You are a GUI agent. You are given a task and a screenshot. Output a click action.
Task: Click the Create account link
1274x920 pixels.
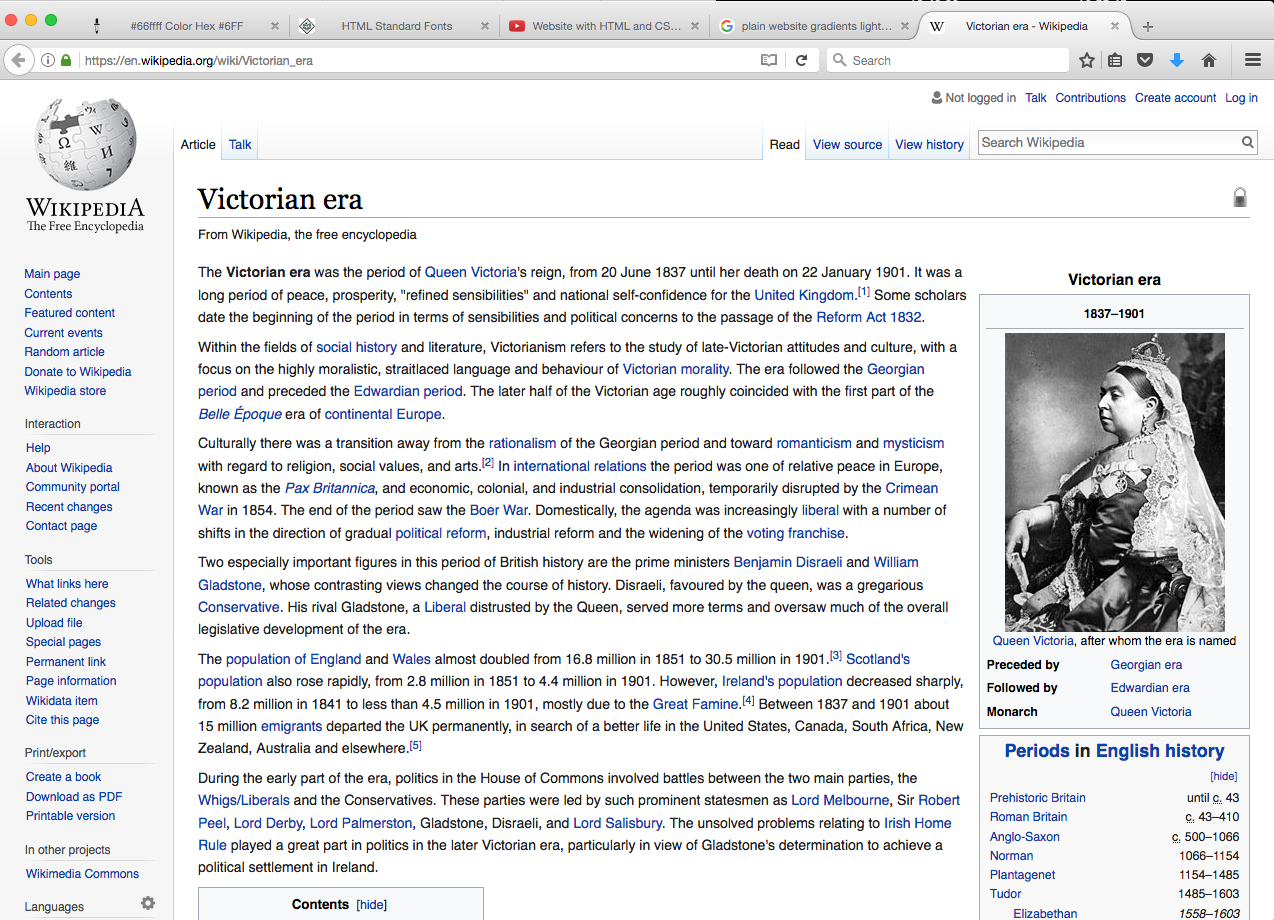tap(1175, 98)
